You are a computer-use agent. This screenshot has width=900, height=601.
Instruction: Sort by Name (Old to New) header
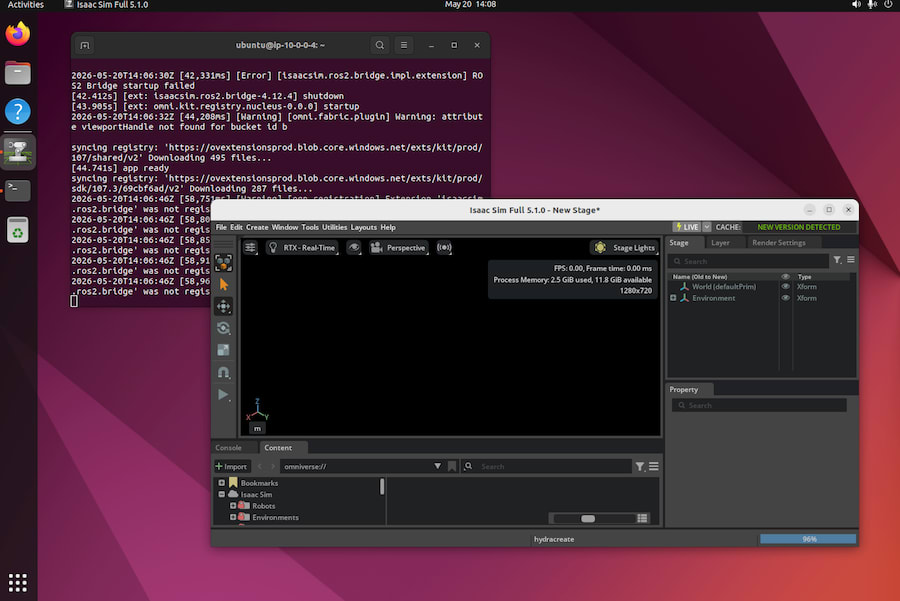pyautogui.click(x=700, y=277)
